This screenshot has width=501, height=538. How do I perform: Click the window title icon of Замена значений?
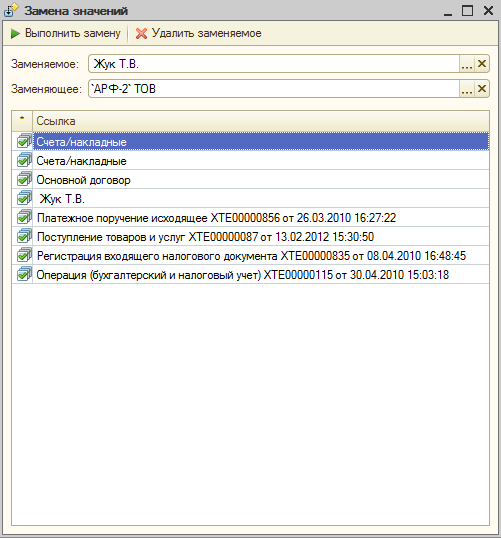point(10,10)
